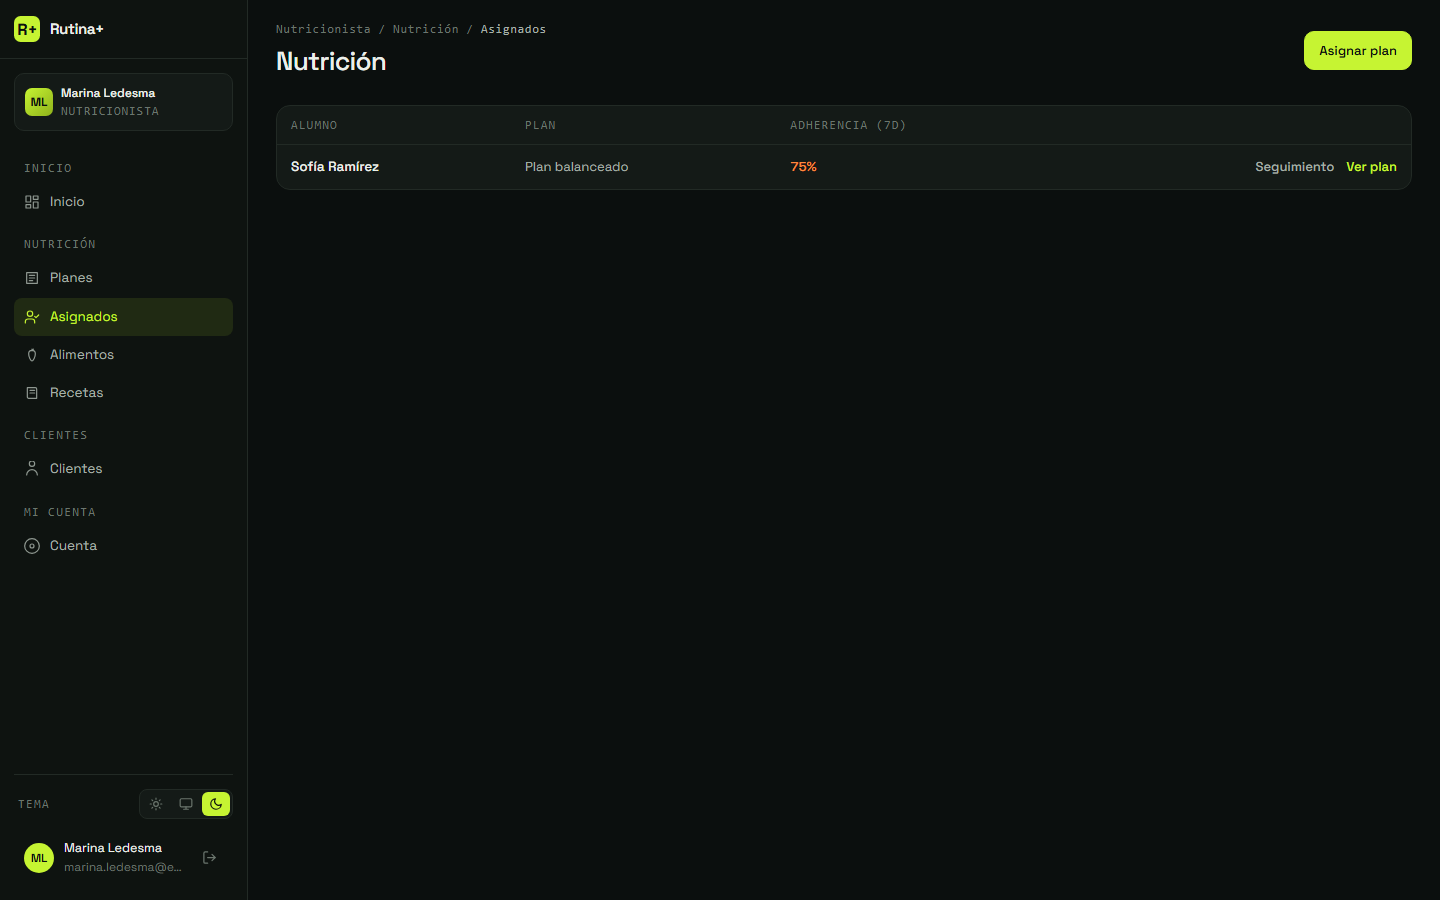
Task: Open the Planes menu item
Action: click(123, 278)
